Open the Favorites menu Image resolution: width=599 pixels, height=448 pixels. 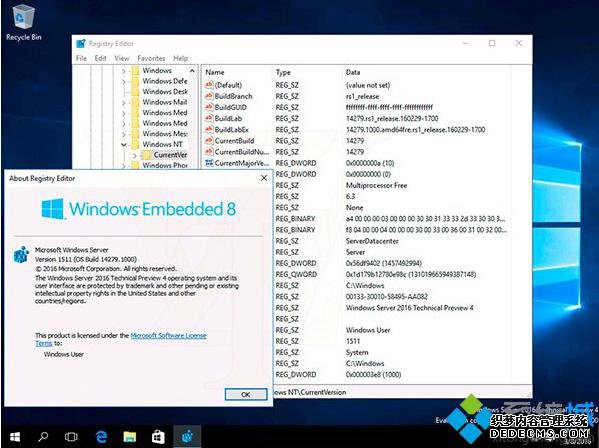(x=151, y=58)
